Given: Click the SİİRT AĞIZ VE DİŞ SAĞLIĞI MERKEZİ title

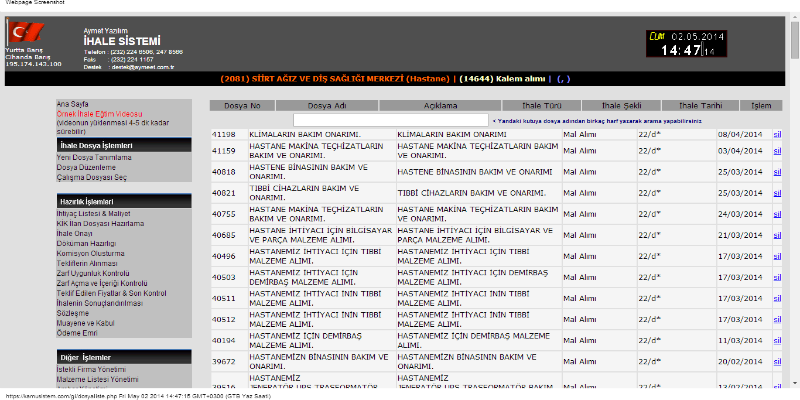Looking at the screenshot, I should pyautogui.click(x=336, y=79).
